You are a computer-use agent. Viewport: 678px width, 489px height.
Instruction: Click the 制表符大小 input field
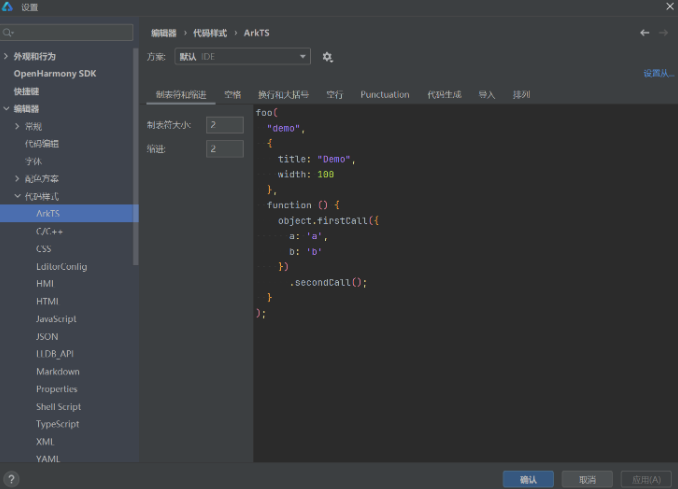[x=225, y=125]
